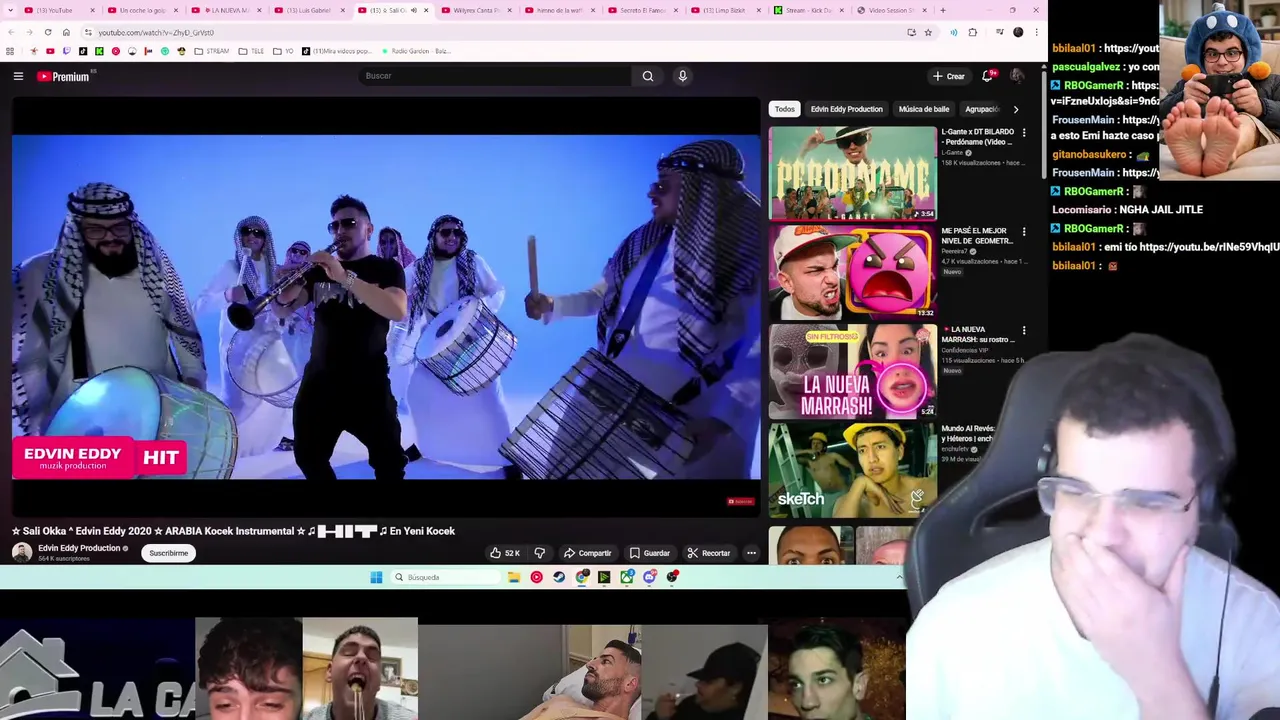The width and height of the screenshot is (1280, 720).
Task: Mute audio on the playing Sali Okka tab
Action: (414, 10)
